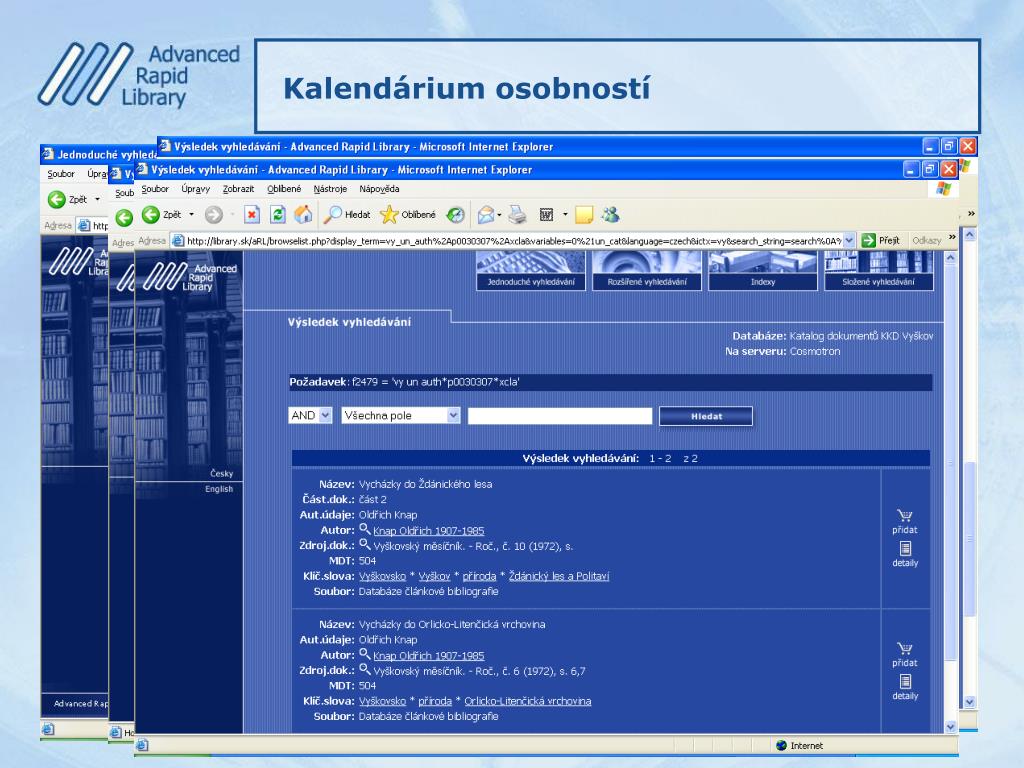
Task: Click the Edit with Word icon
Action: click(547, 214)
